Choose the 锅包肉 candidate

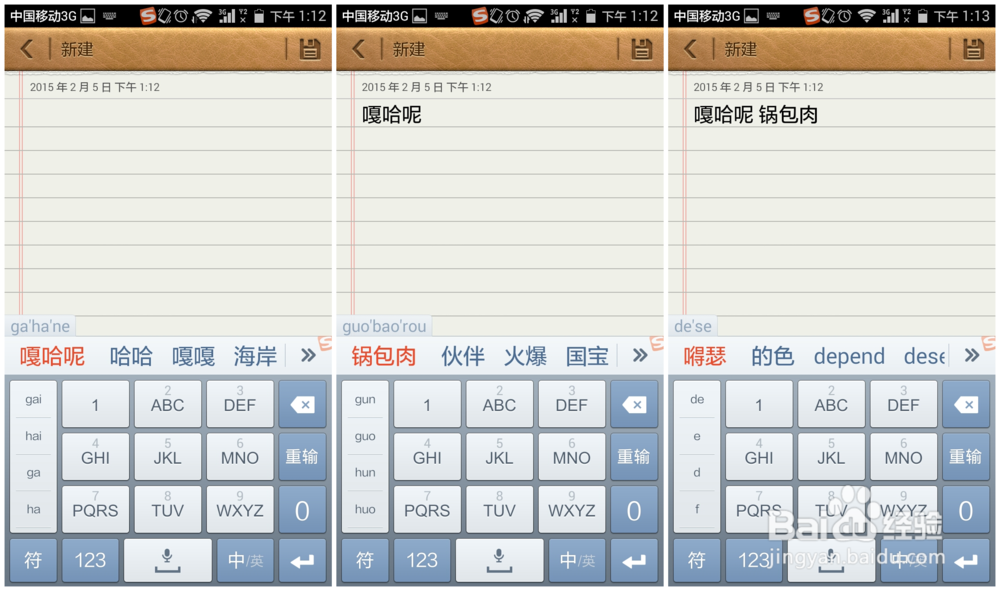[x=384, y=355]
